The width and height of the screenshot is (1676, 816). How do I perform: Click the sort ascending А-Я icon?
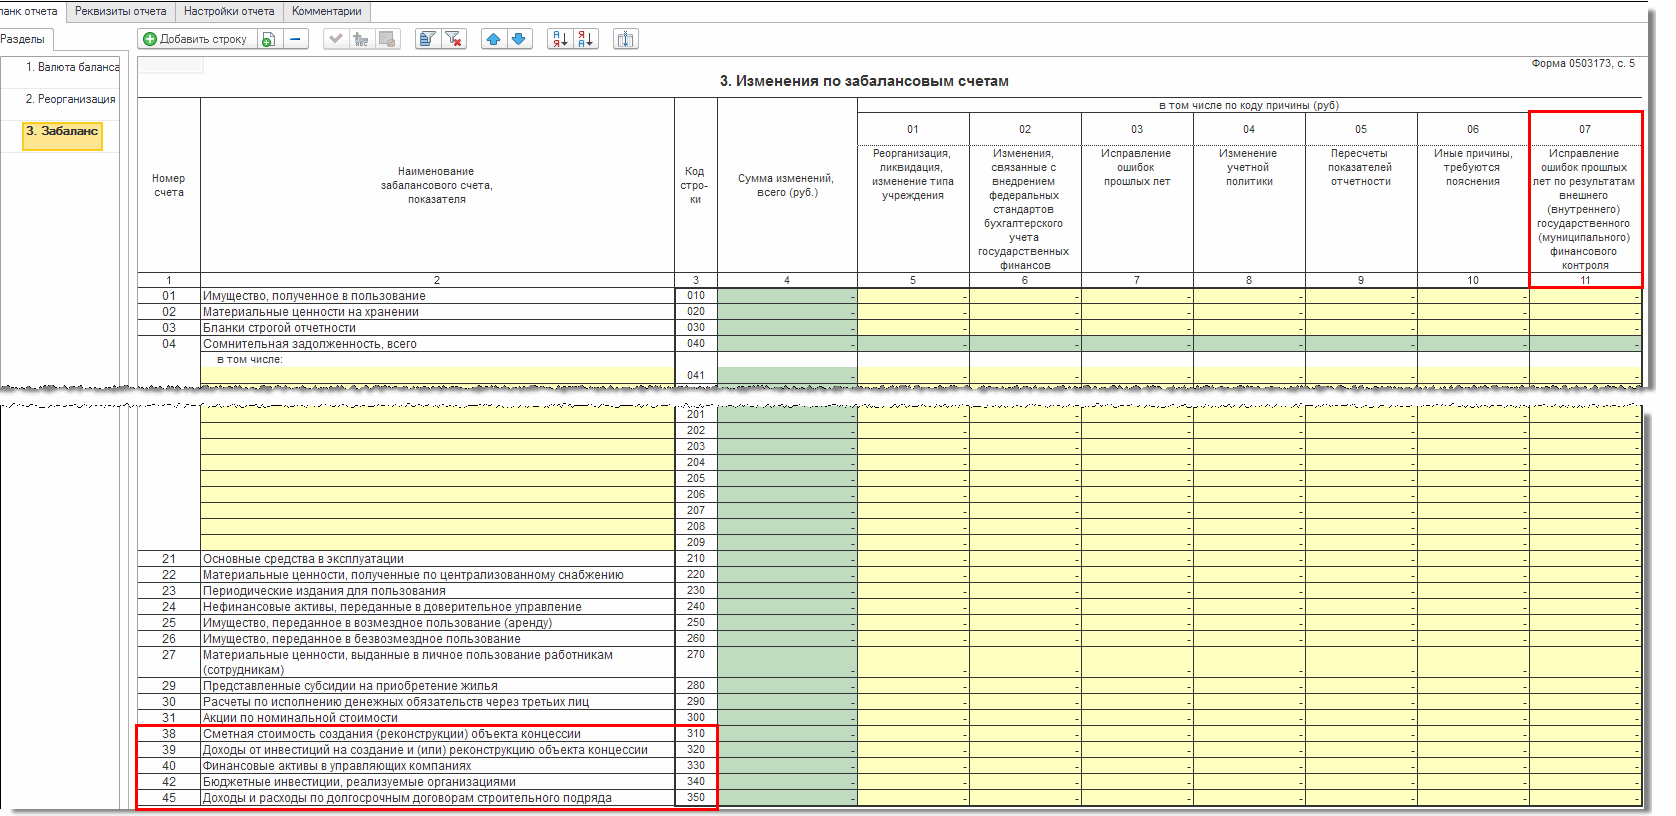click(560, 39)
